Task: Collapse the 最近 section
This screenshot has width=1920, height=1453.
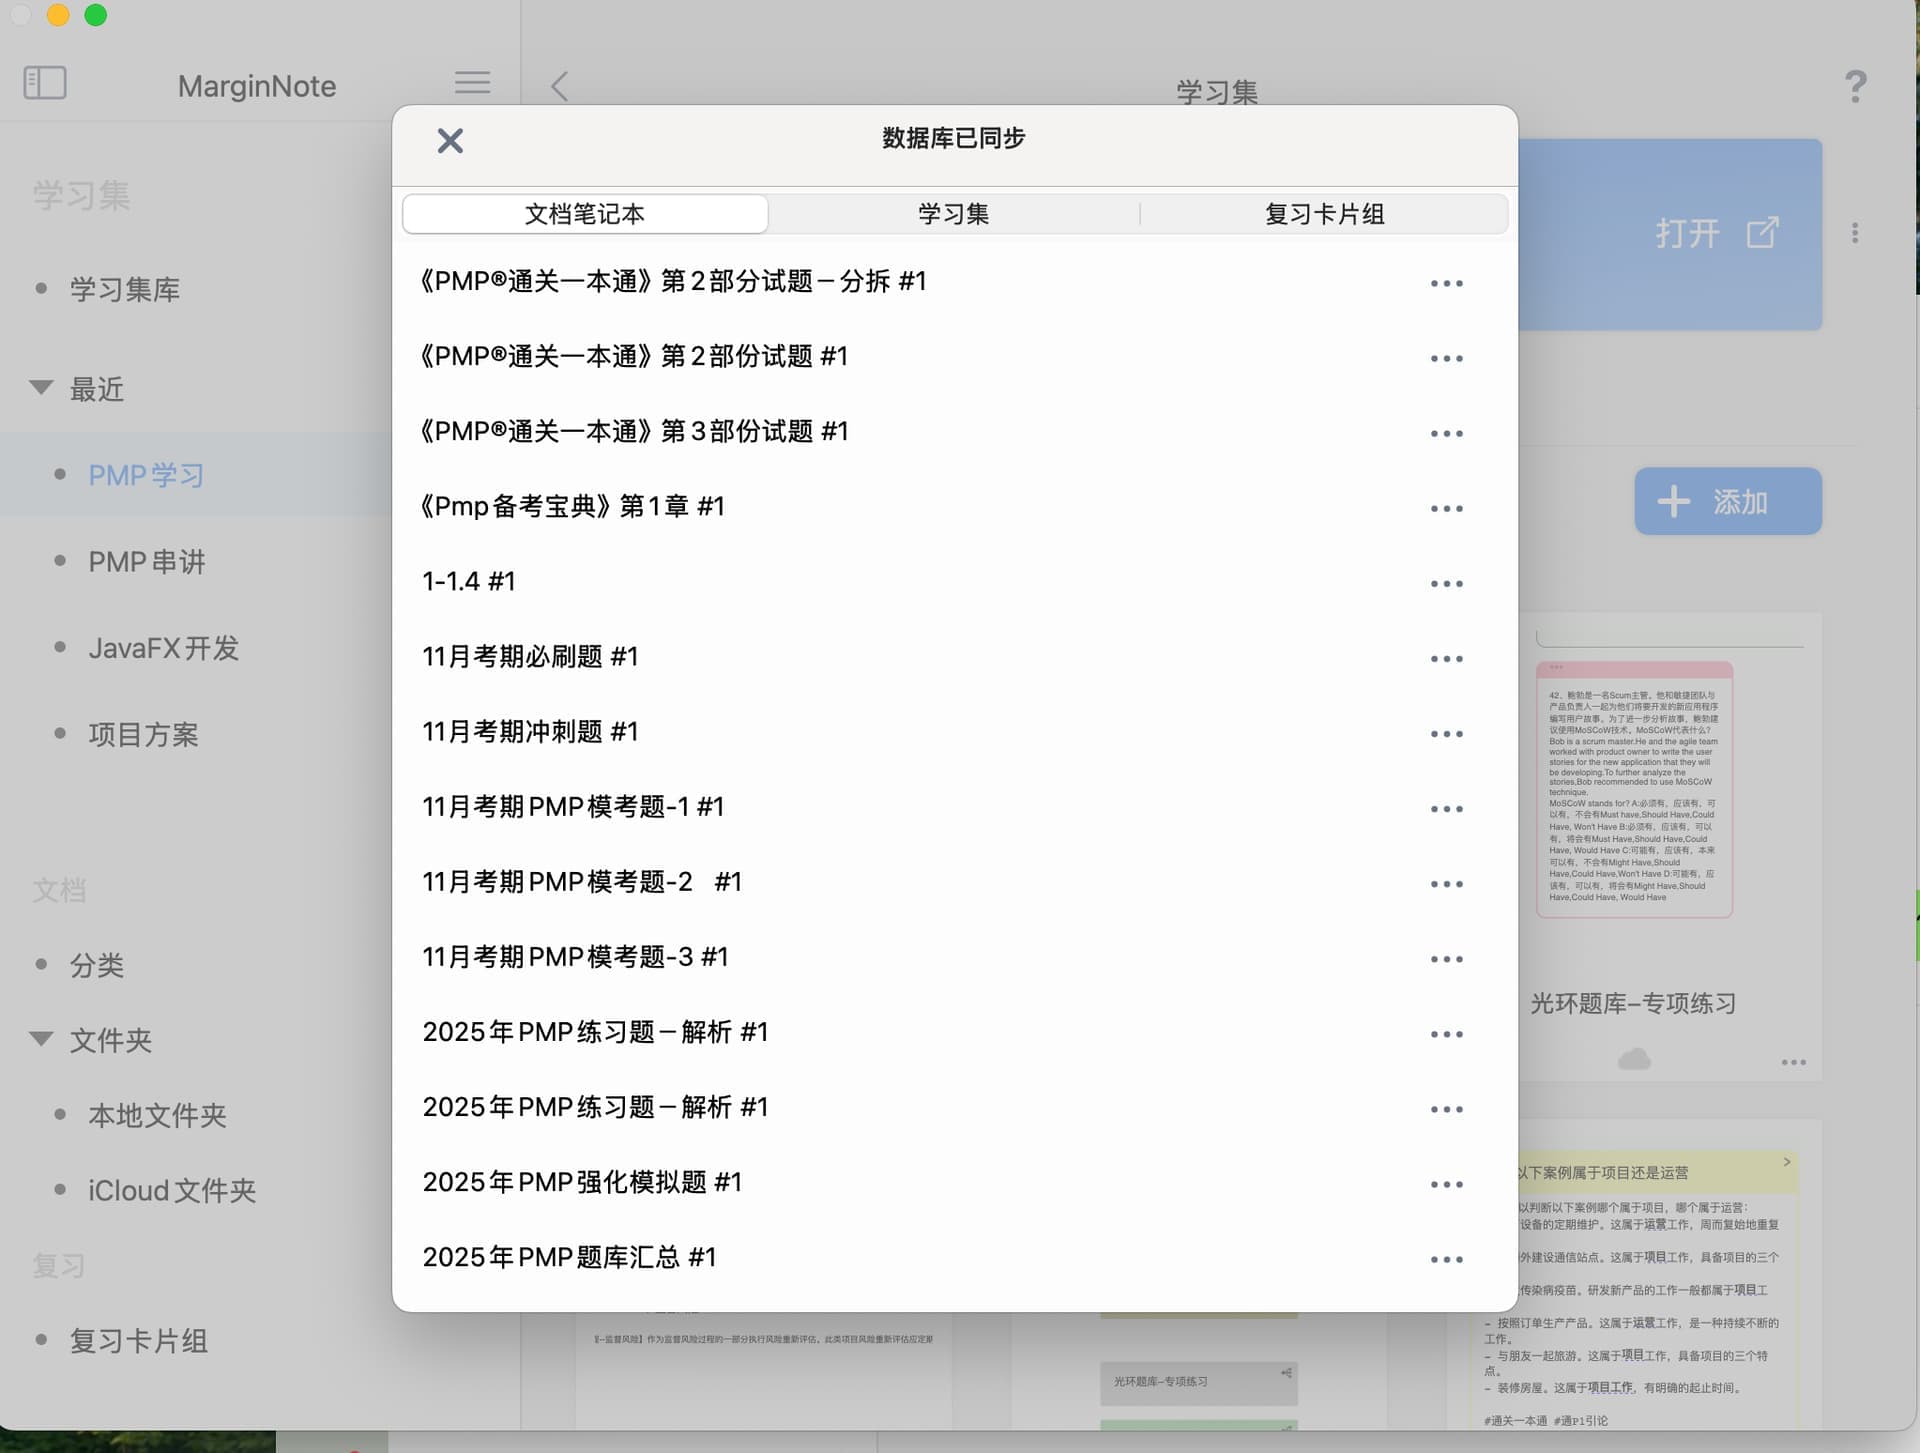Action: click(x=41, y=388)
